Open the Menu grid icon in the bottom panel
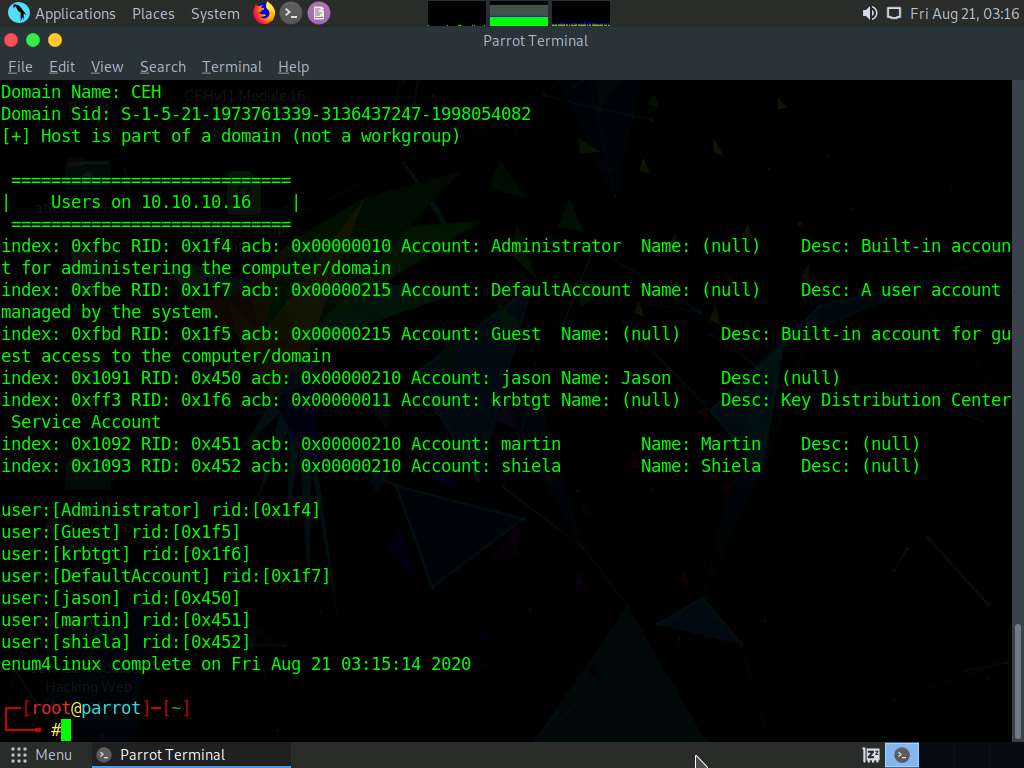Viewport: 1024px width, 768px height. tap(19, 755)
